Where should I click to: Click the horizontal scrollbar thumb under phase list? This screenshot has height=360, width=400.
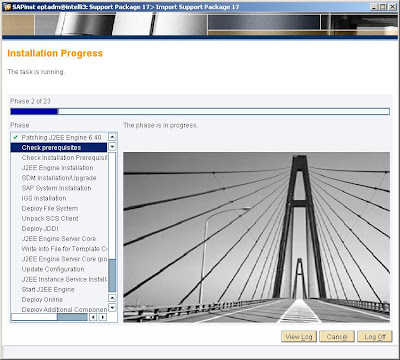click(72, 317)
